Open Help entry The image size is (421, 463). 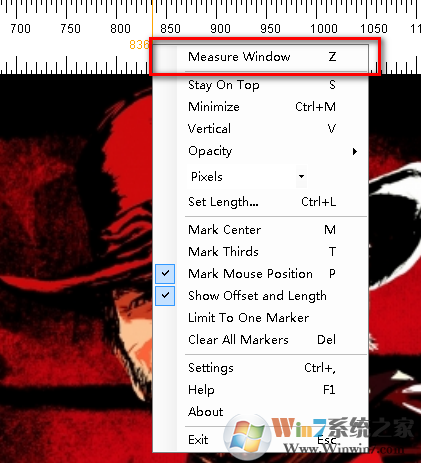[x=261, y=390]
